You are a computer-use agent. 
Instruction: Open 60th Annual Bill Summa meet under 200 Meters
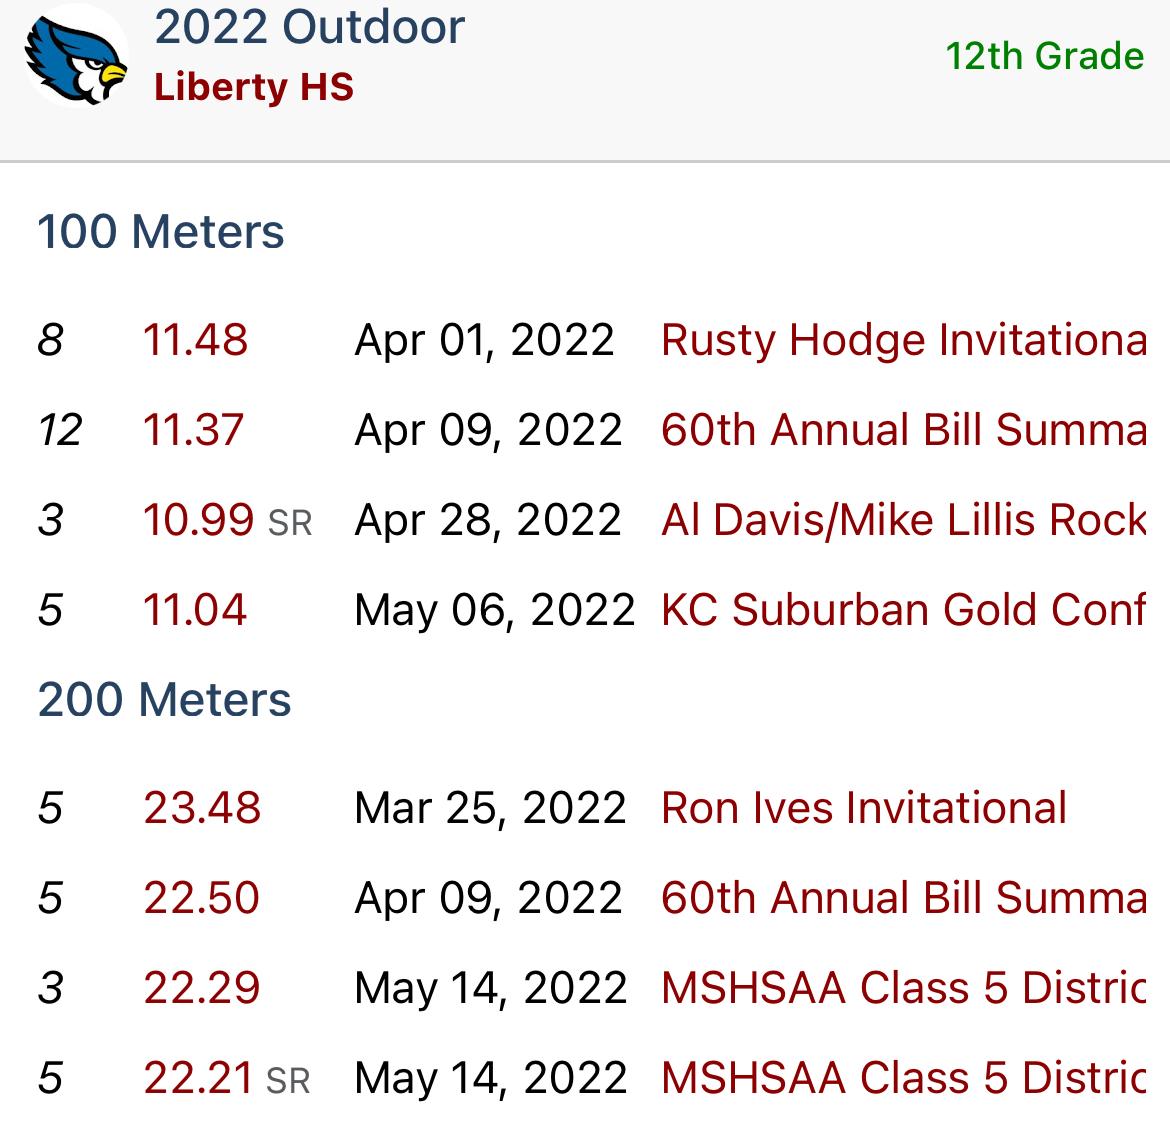(x=904, y=898)
